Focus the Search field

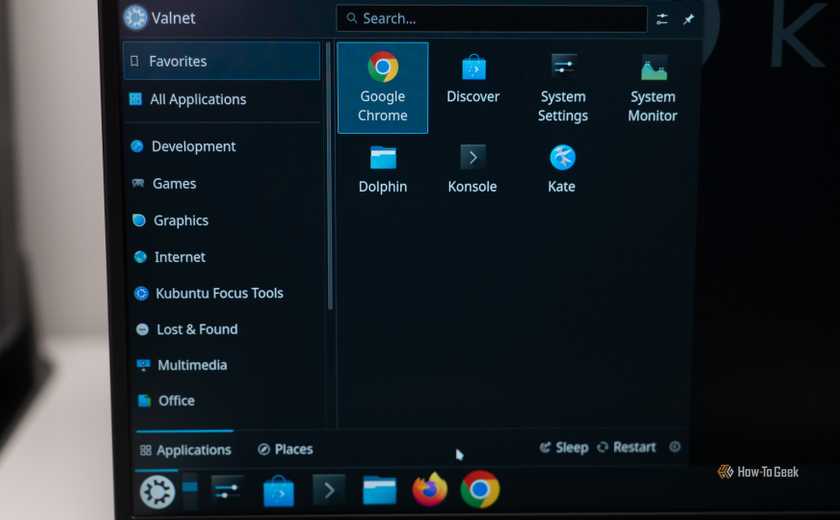click(492, 19)
